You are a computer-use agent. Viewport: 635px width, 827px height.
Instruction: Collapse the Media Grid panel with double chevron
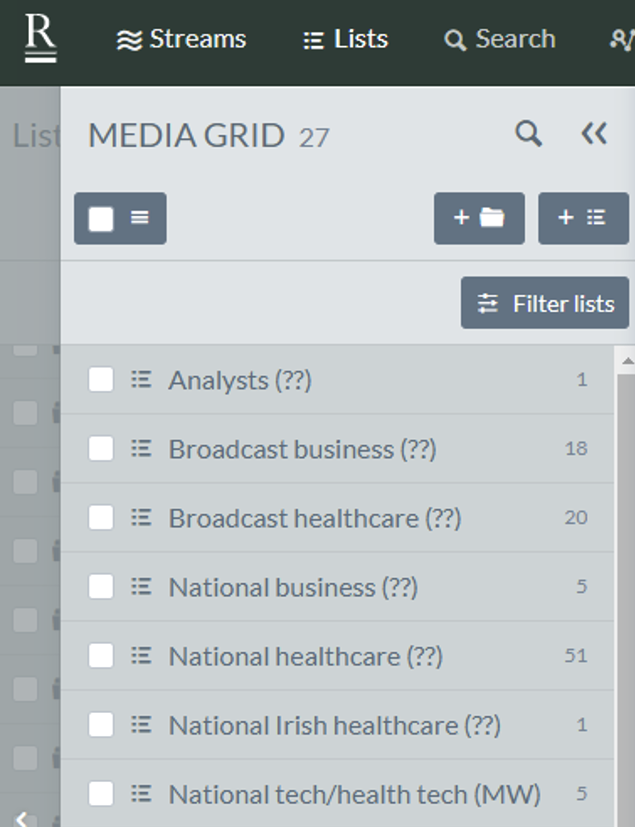tap(594, 134)
